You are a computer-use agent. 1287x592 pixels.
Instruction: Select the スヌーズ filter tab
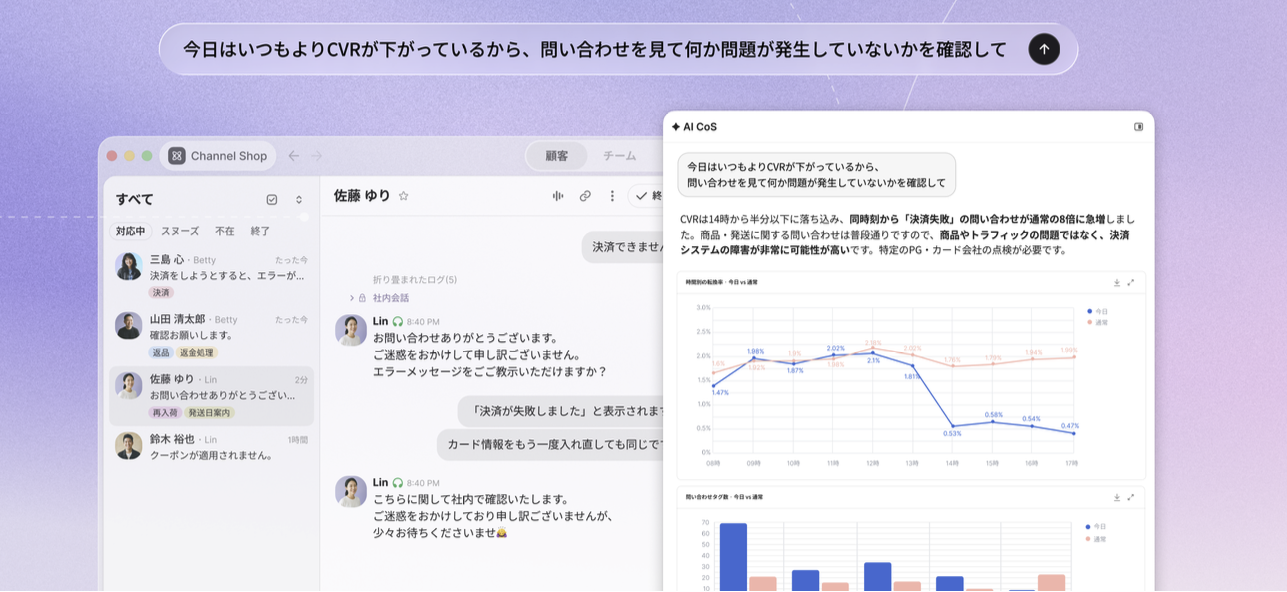[180, 231]
